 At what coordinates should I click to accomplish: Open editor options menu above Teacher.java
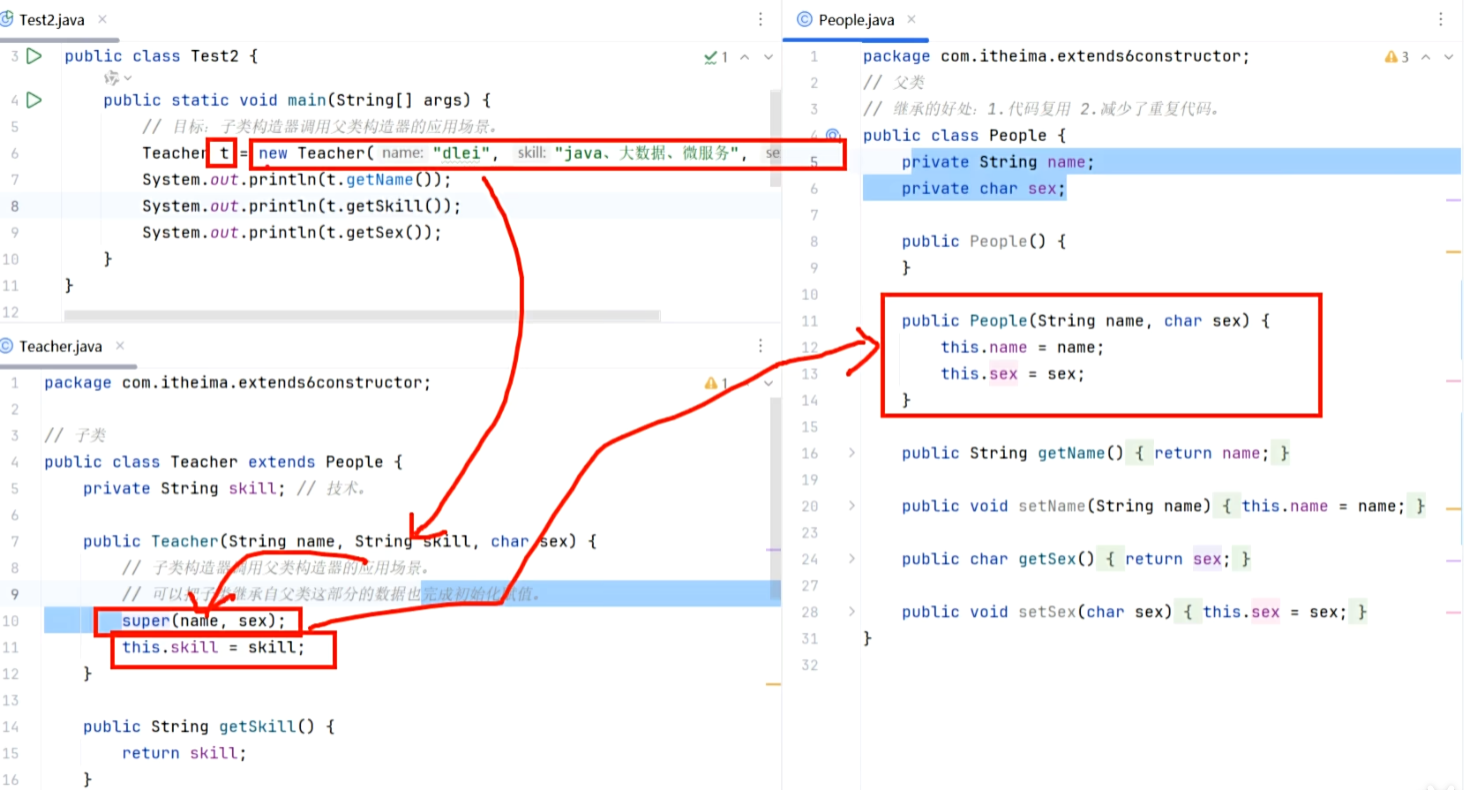click(x=759, y=346)
